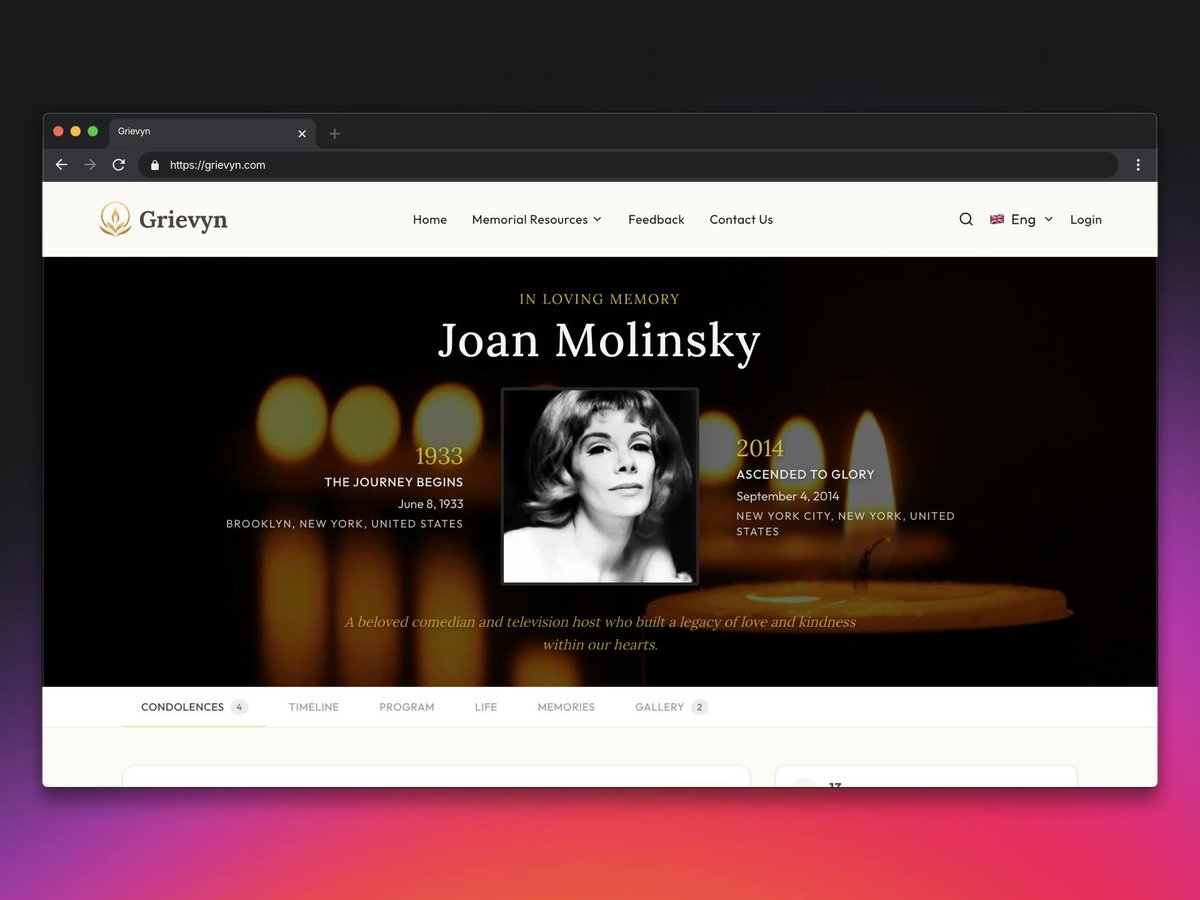Viewport: 1200px width, 900px height.
Task: Click the browser back arrow
Action: pos(62,165)
